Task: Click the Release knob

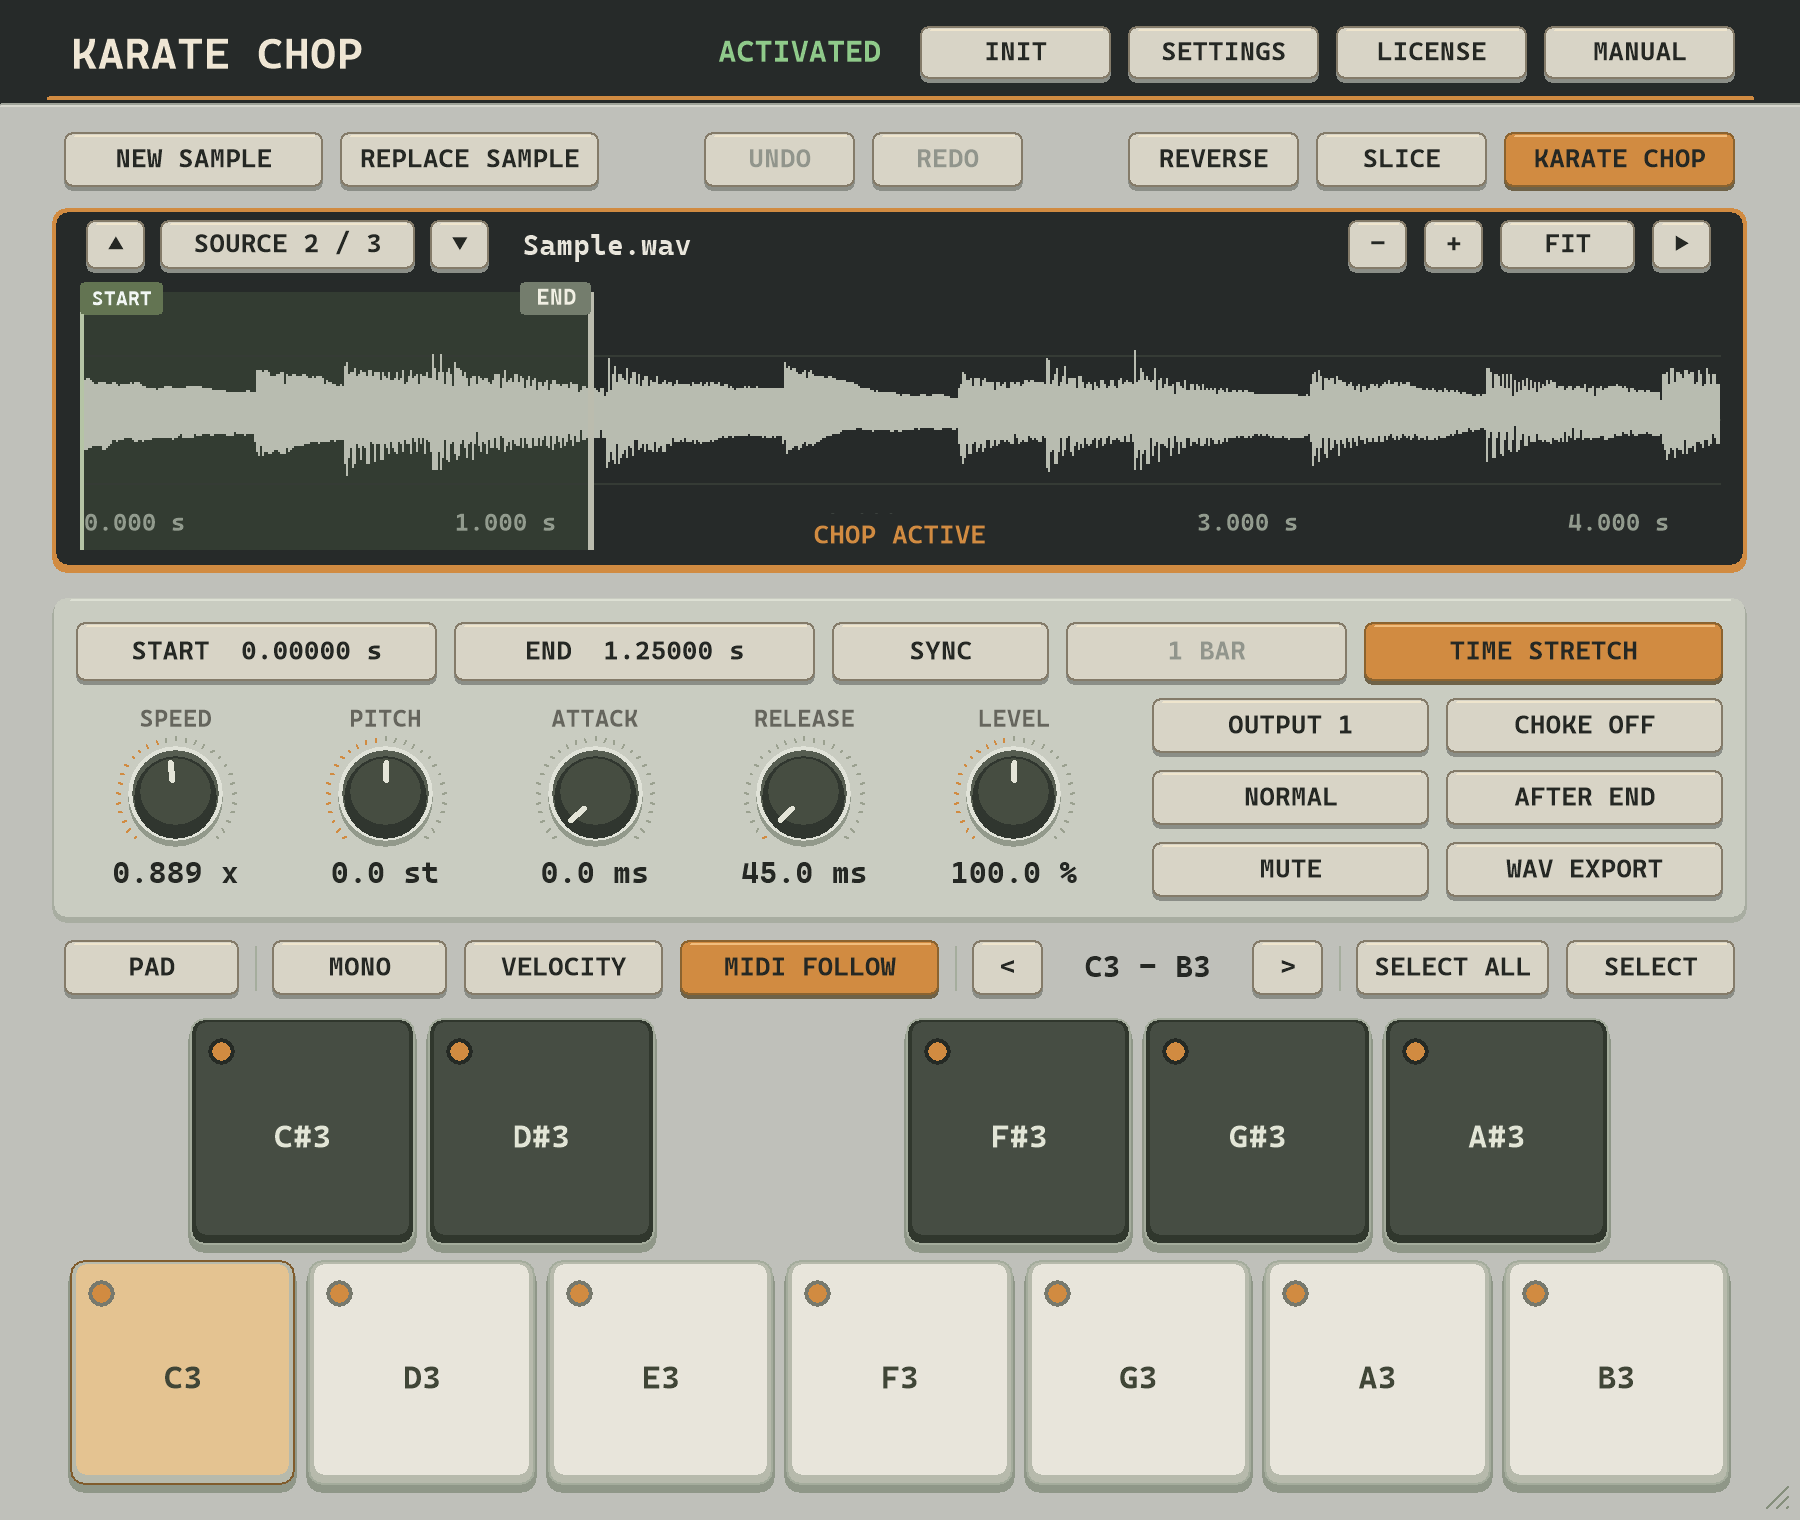Action: coord(804,795)
